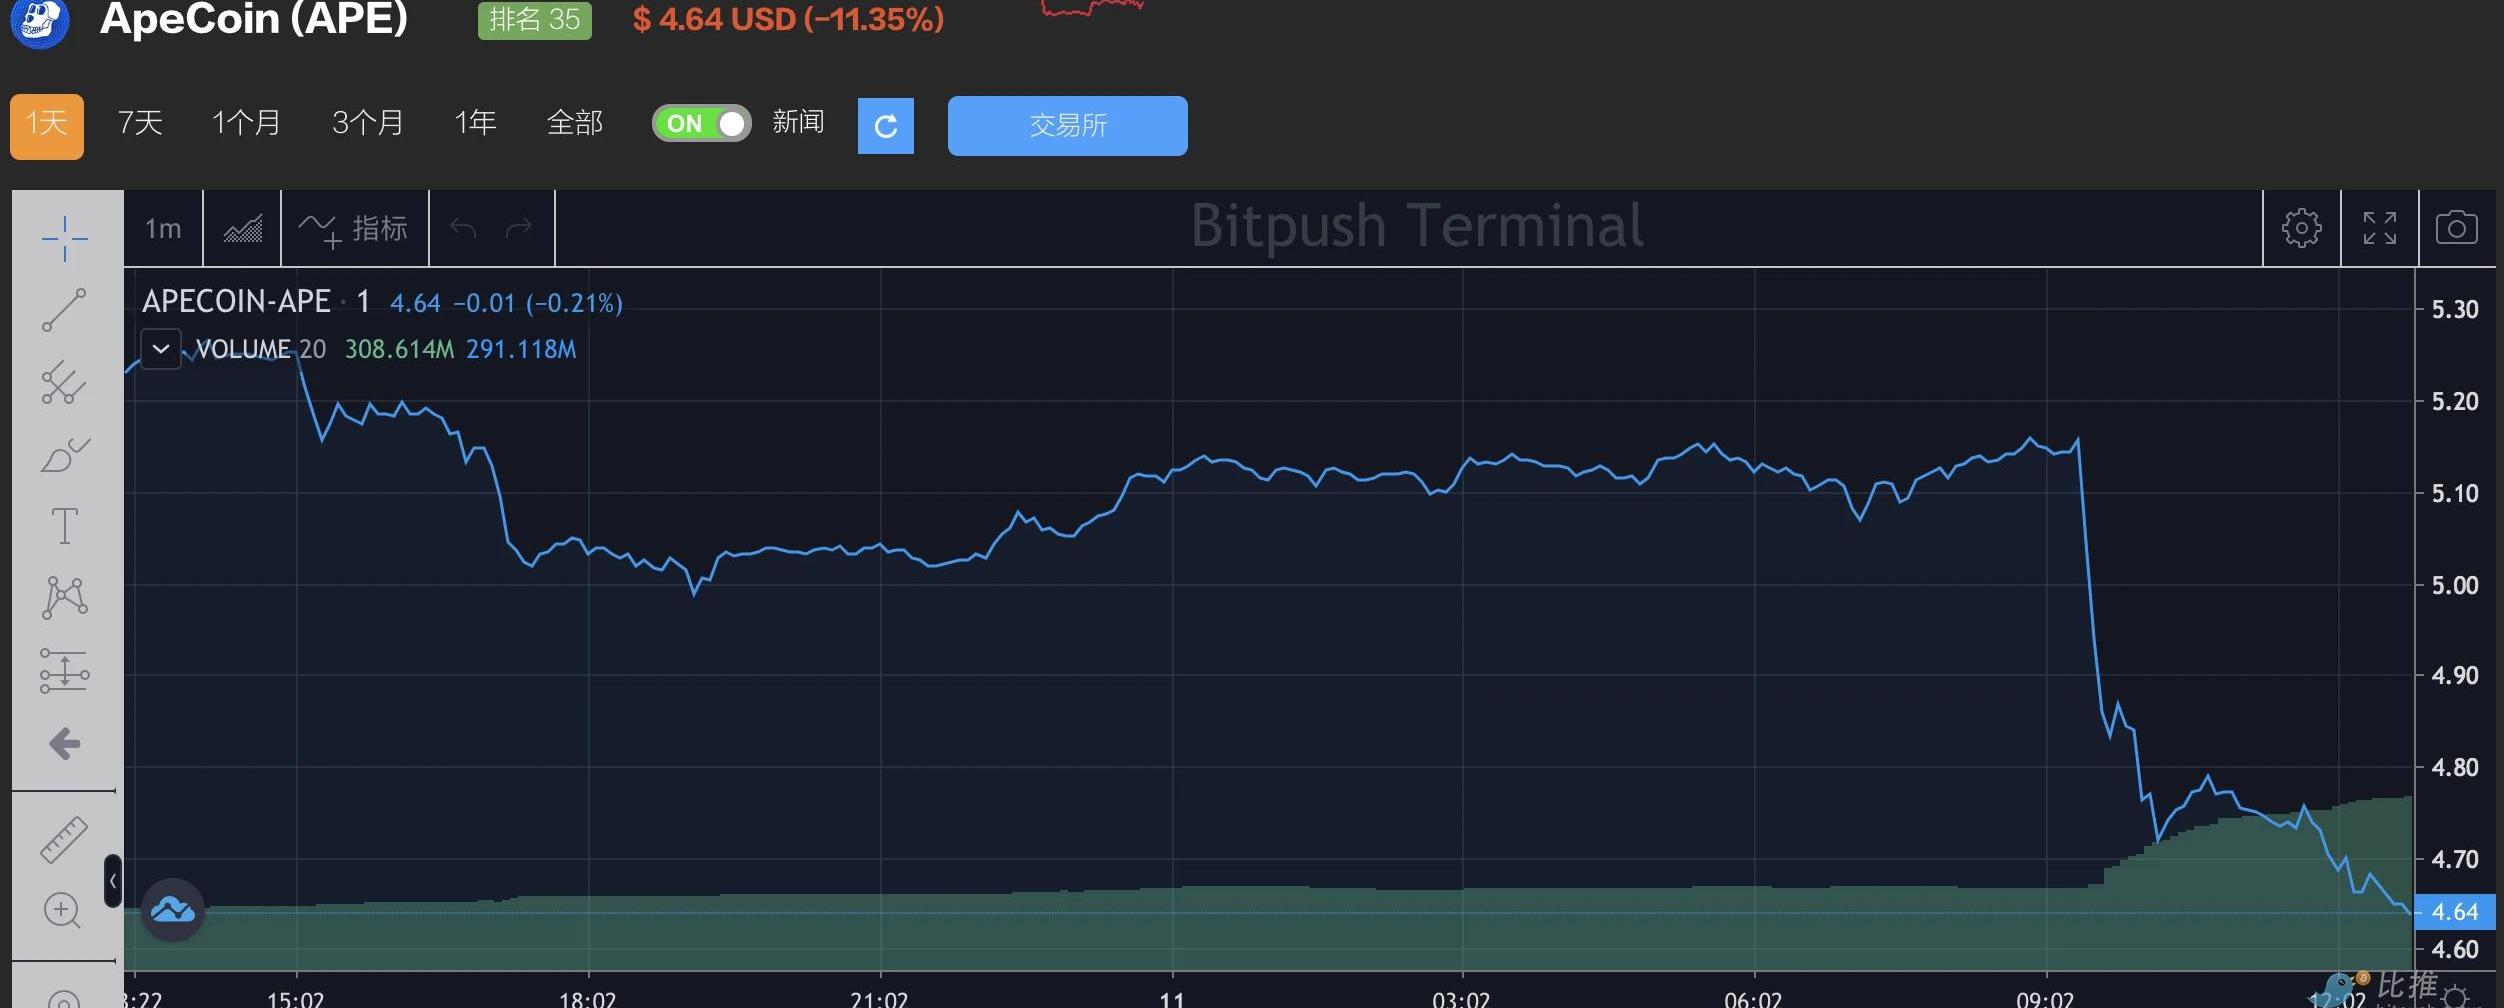Collapse the VOLUME indicator legend

click(x=161, y=349)
